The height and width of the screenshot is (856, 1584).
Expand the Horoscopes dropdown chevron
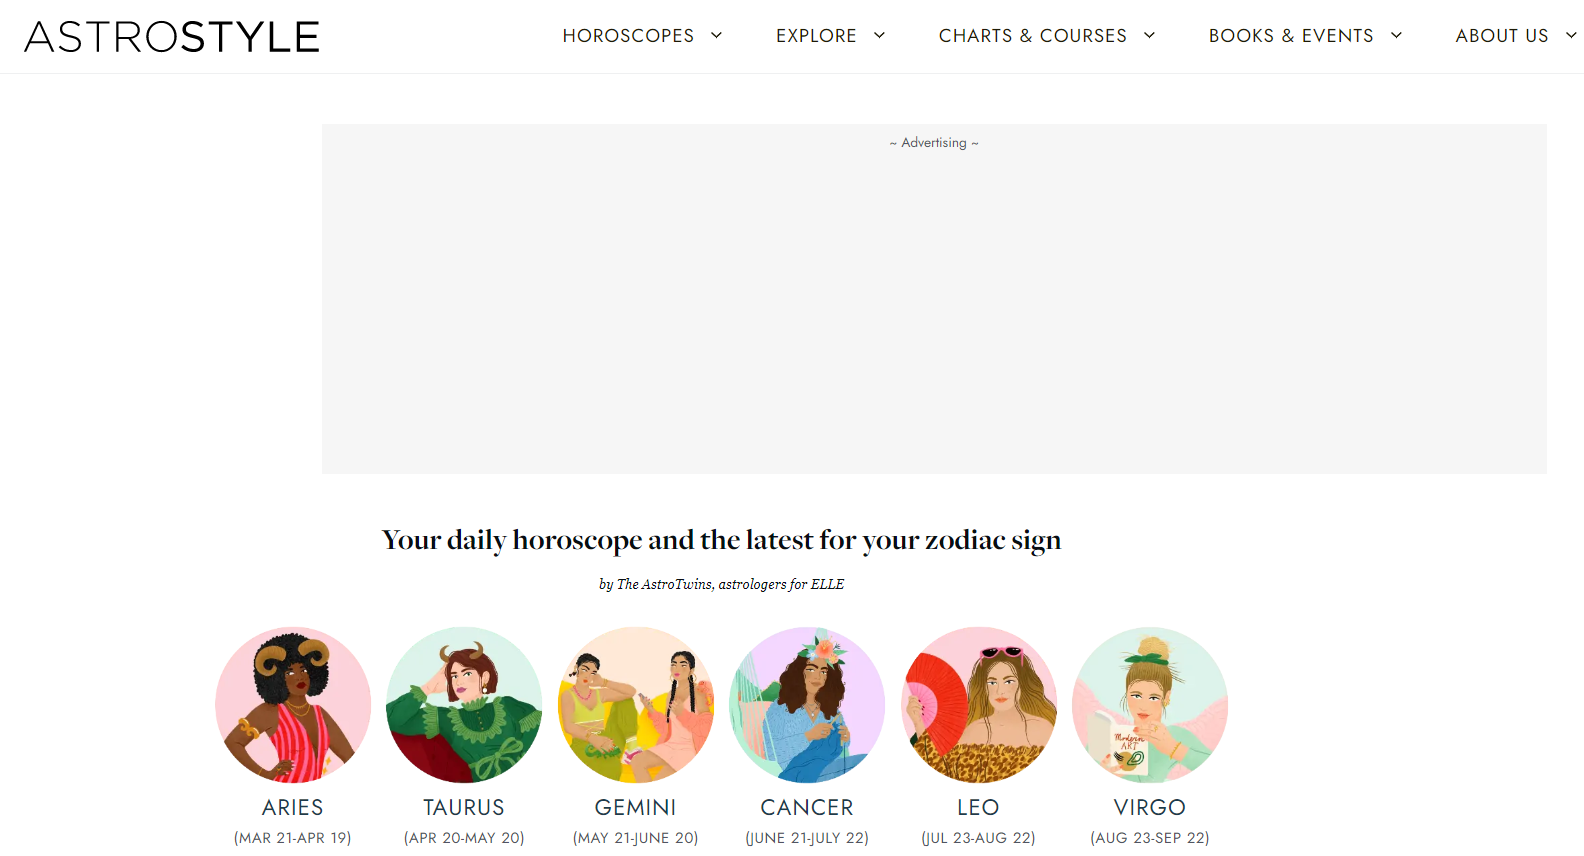(716, 35)
